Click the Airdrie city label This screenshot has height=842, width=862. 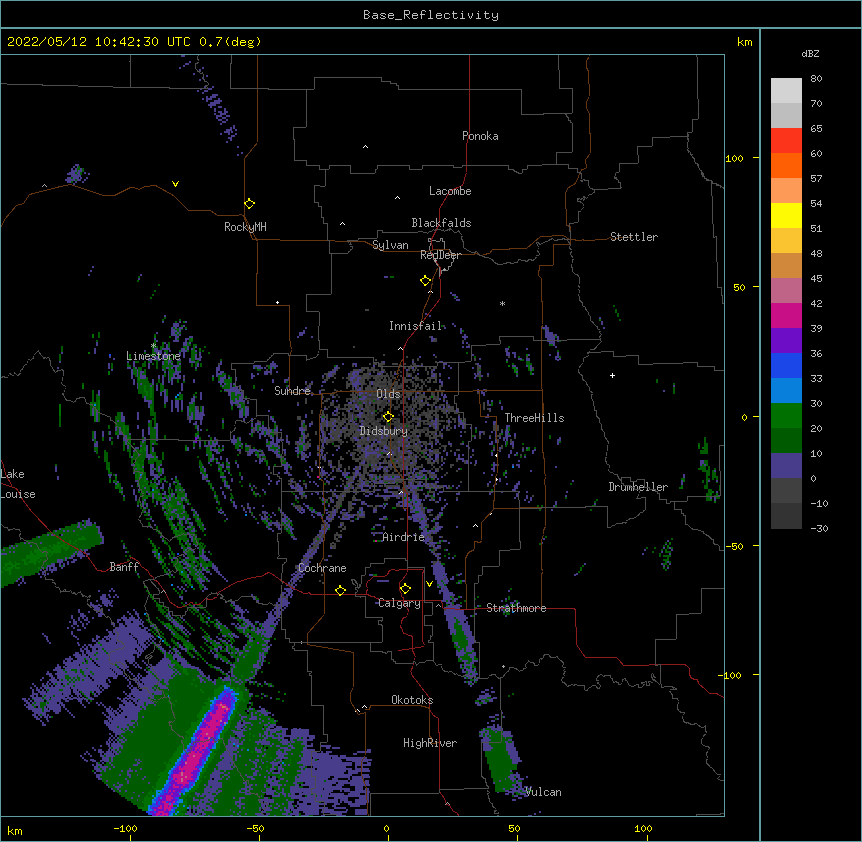pyautogui.click(x=404, y=537)
